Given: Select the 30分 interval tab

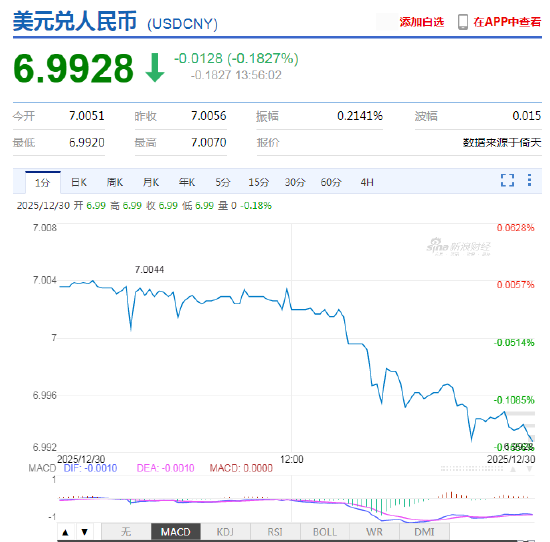Looking at the screenshot, I should click(x=295, y=182).
